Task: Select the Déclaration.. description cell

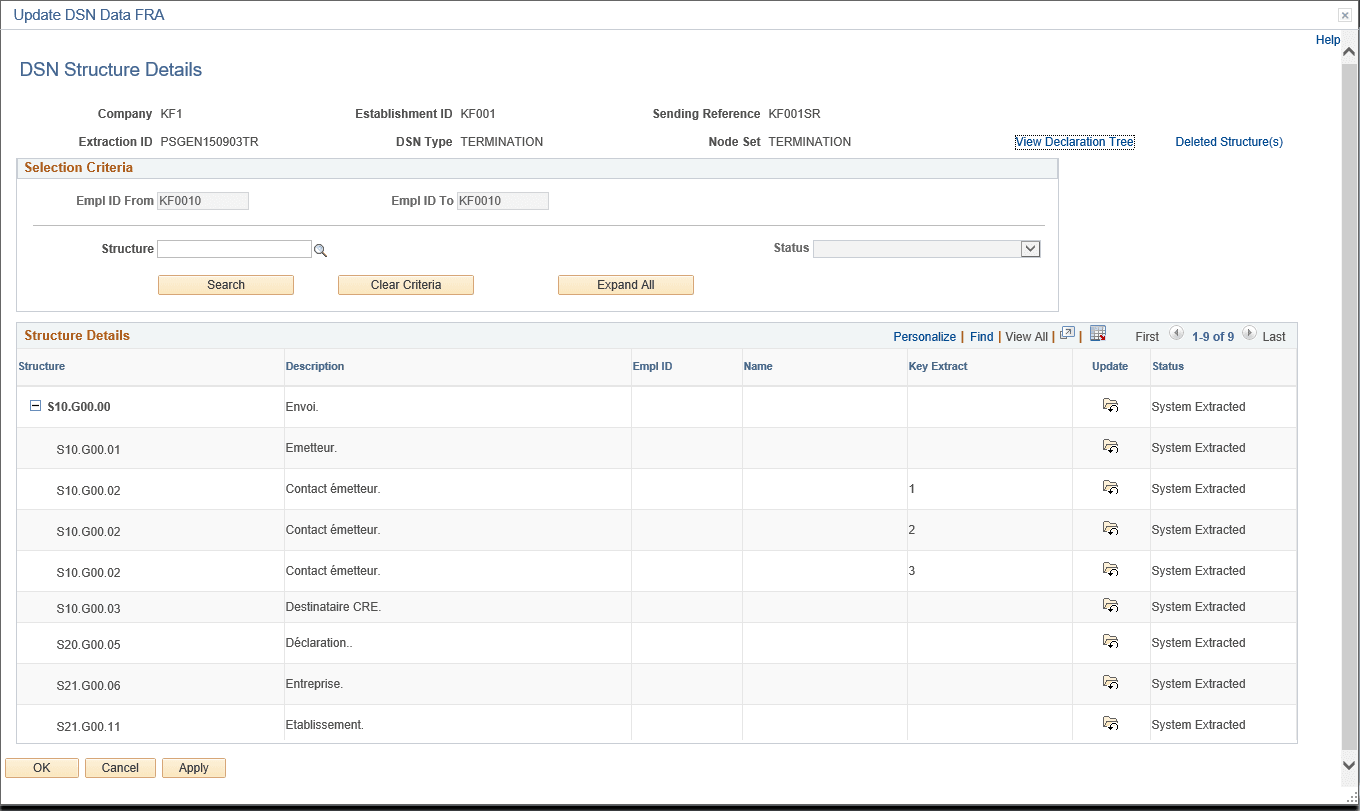Action: click(319, 643)
